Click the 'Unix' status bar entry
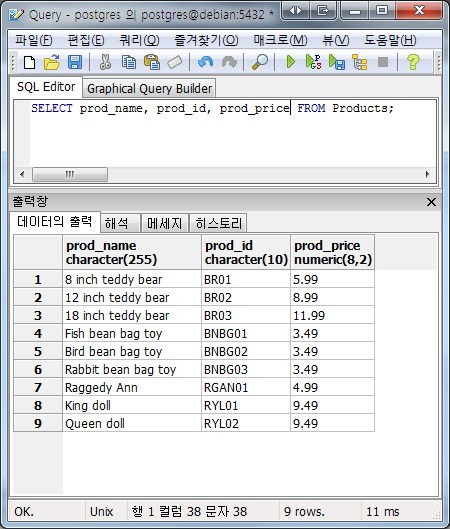The width and height of the screenshot is (450, 529). point(101,511)
